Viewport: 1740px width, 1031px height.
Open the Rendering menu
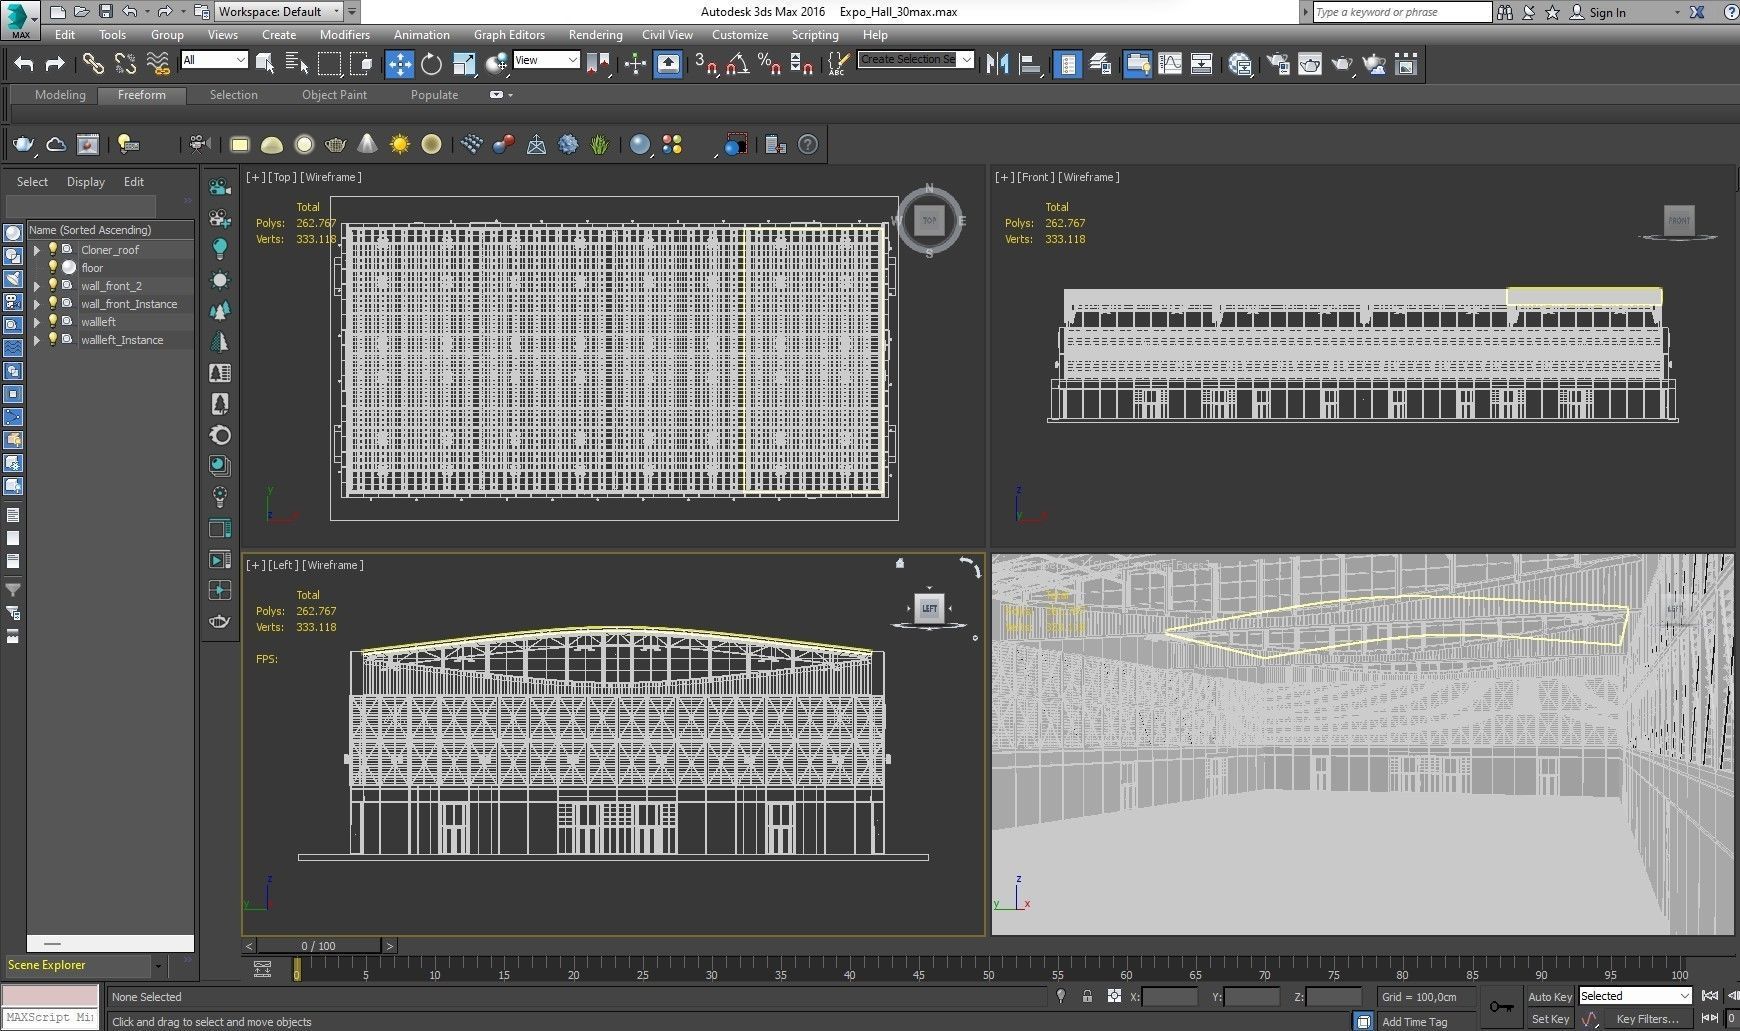pos(595,34)
